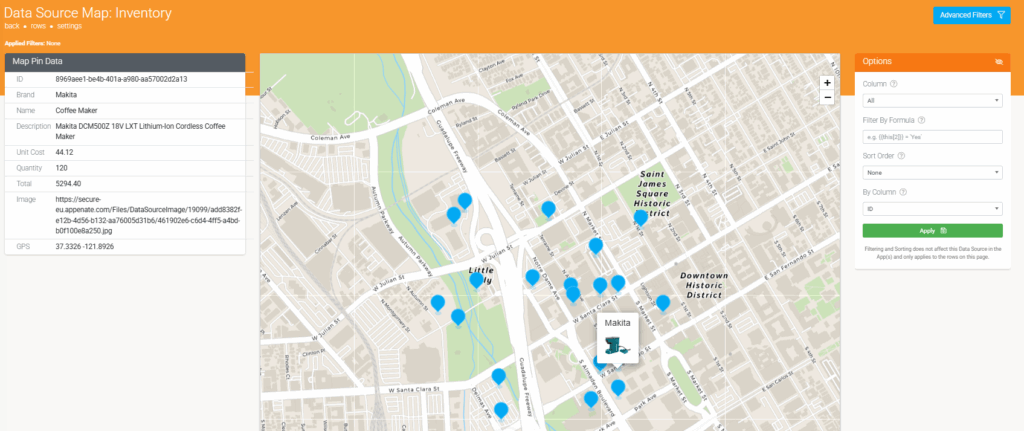Select the pin on W Santa Clara St west of freeway
Screen dimensions: 1024x431
coord(498,375)
